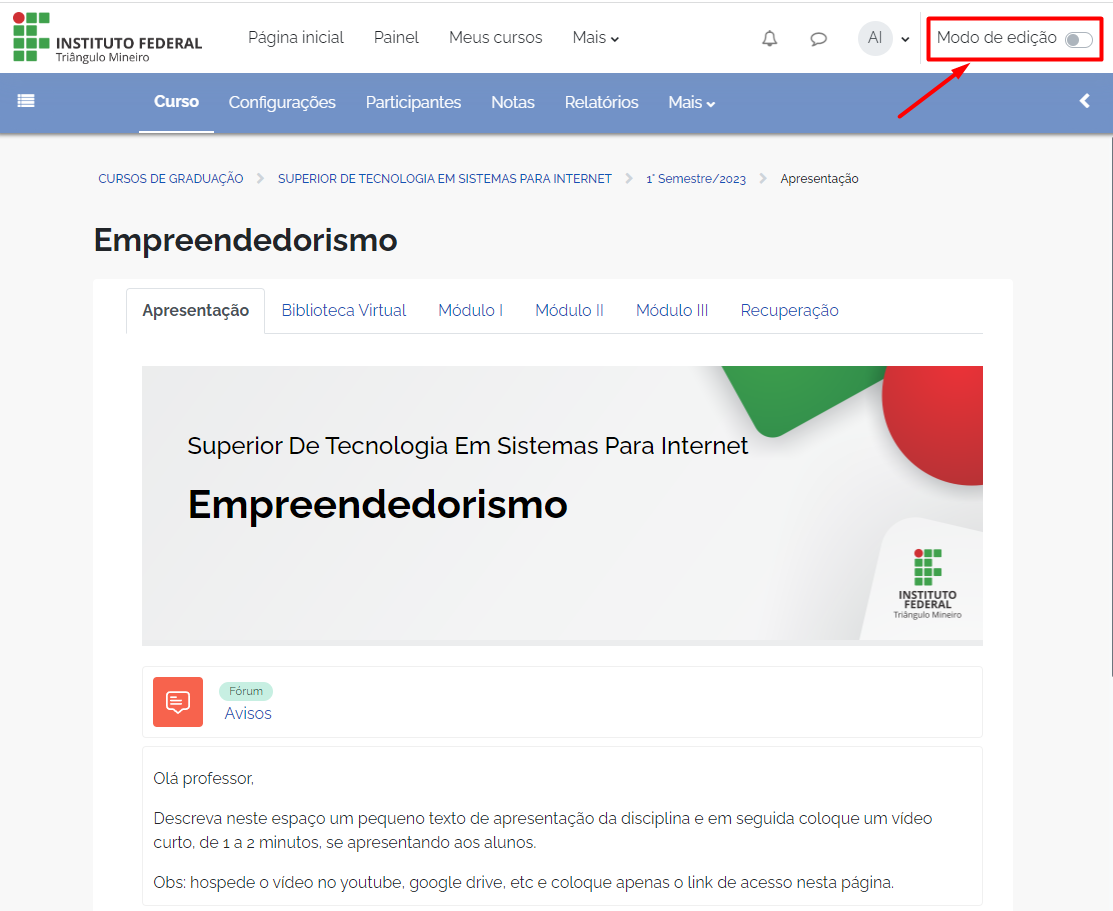Image resolution: width=1113 pixels, height=911 pixels.
Task: Click the Cursos de Graduação breadcrumb
Action: click(x=171, y=179)
